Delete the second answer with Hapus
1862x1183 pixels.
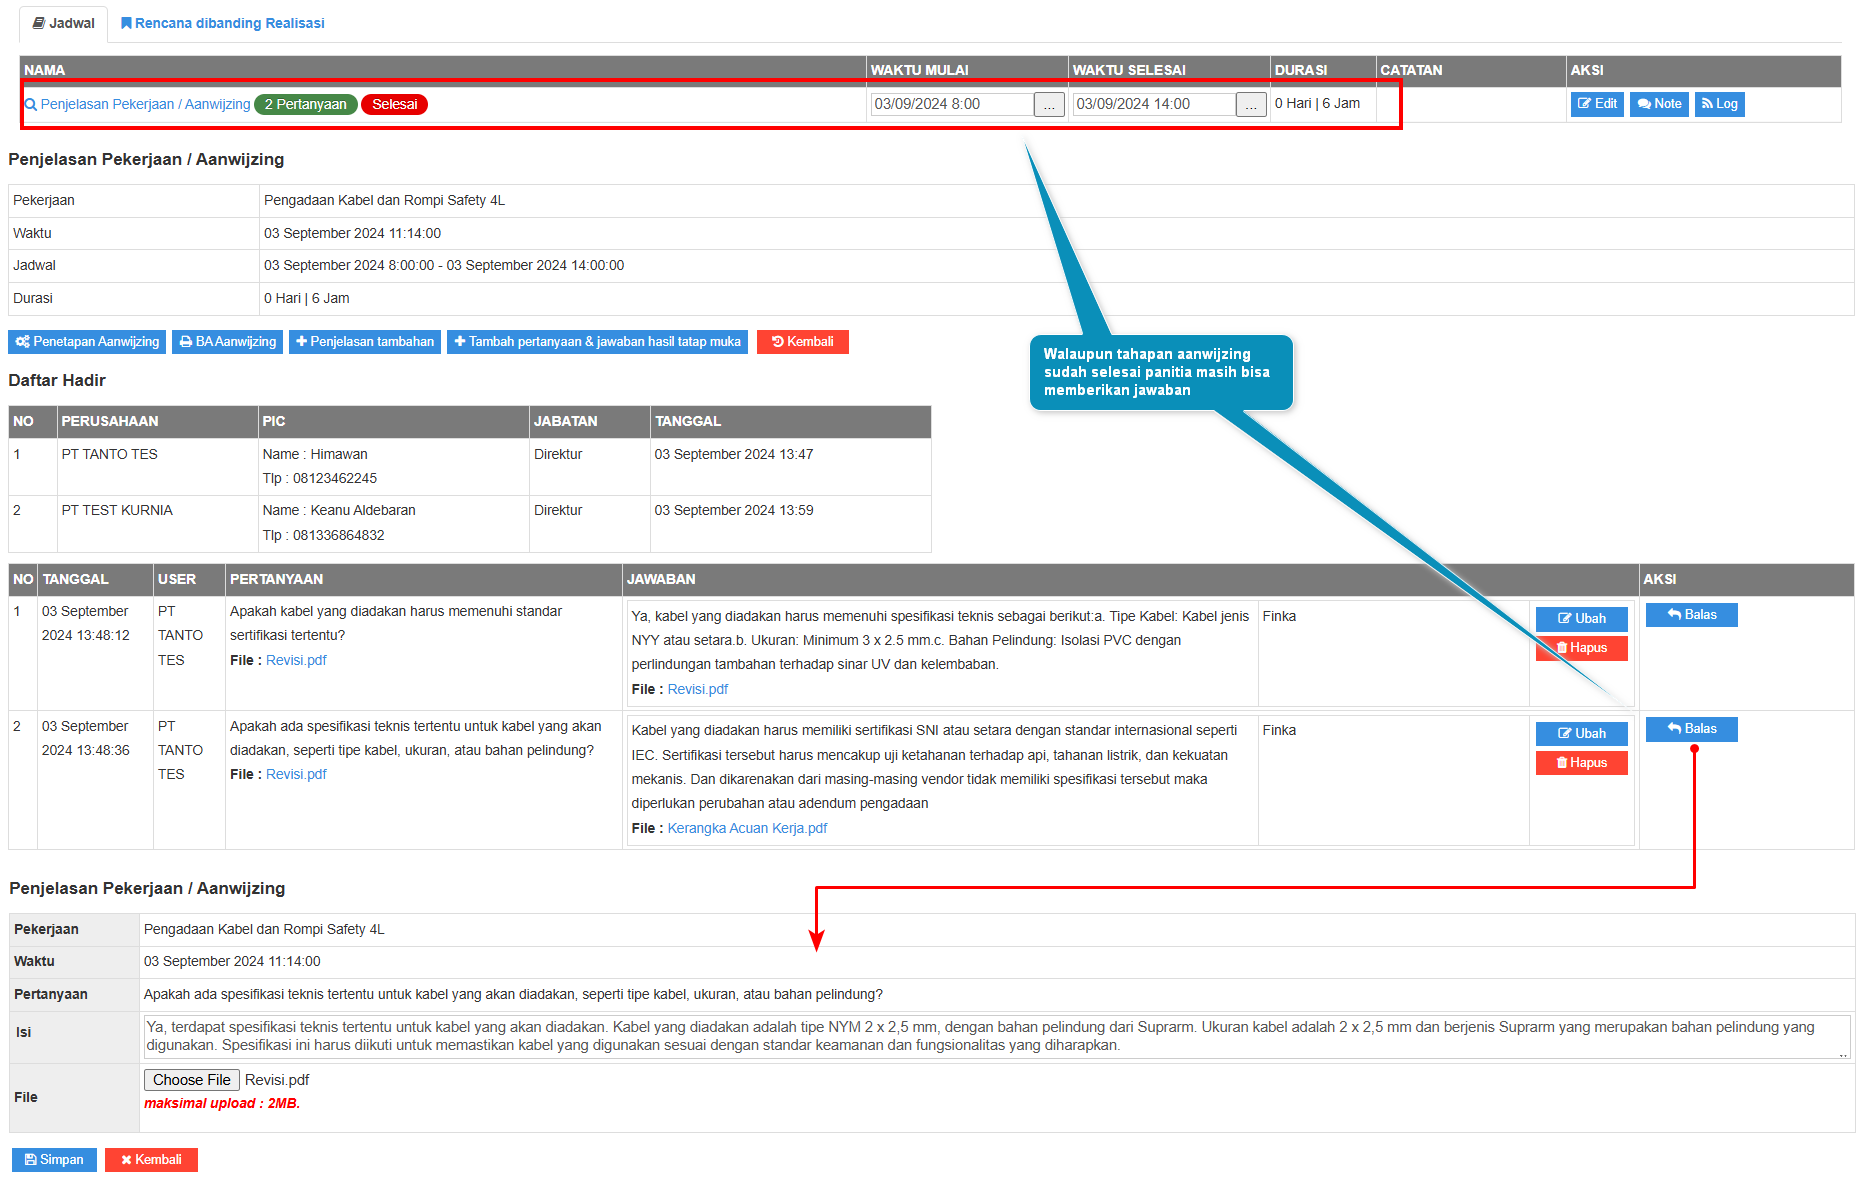pos(1582,763)
